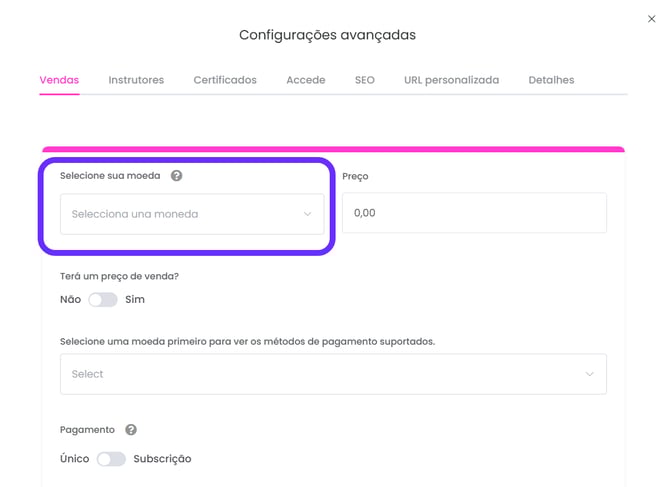670x487 pixels.
Task: Click the Não label of the sale price toggle
Action: (71, 299)
